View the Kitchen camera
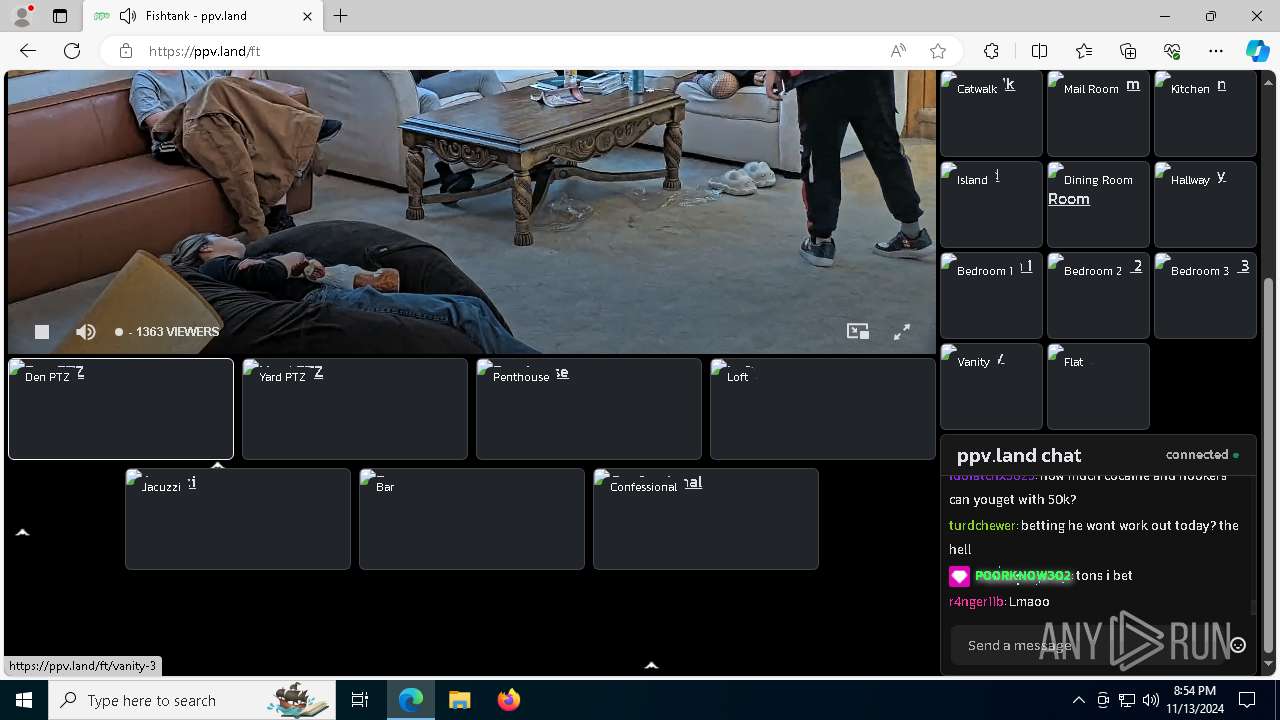Viewport: 1280px width, 720px height. click(x=1205, y=113)
